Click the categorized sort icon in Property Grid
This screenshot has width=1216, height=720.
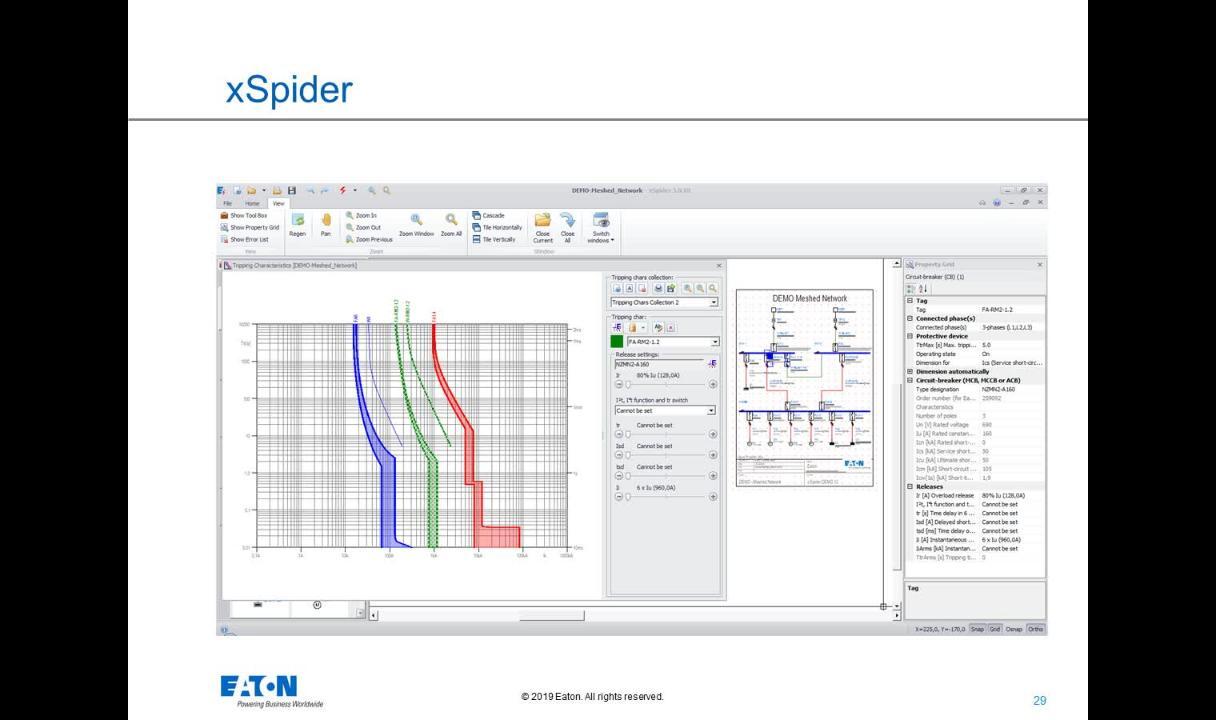tap(910, 288)
